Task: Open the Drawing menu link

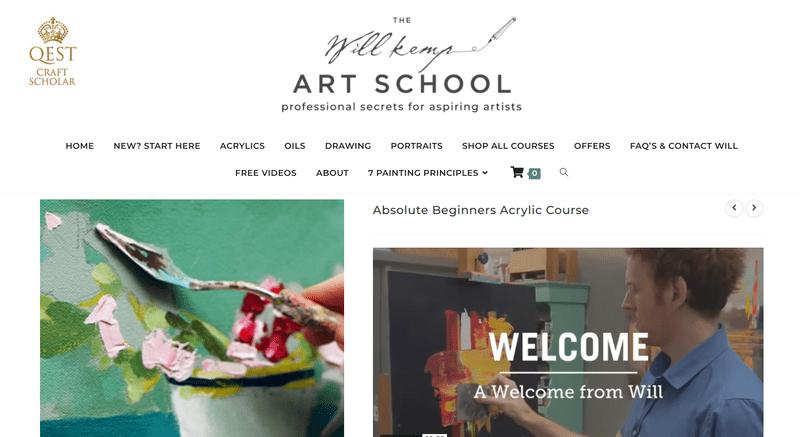Action: pos(348,146)
